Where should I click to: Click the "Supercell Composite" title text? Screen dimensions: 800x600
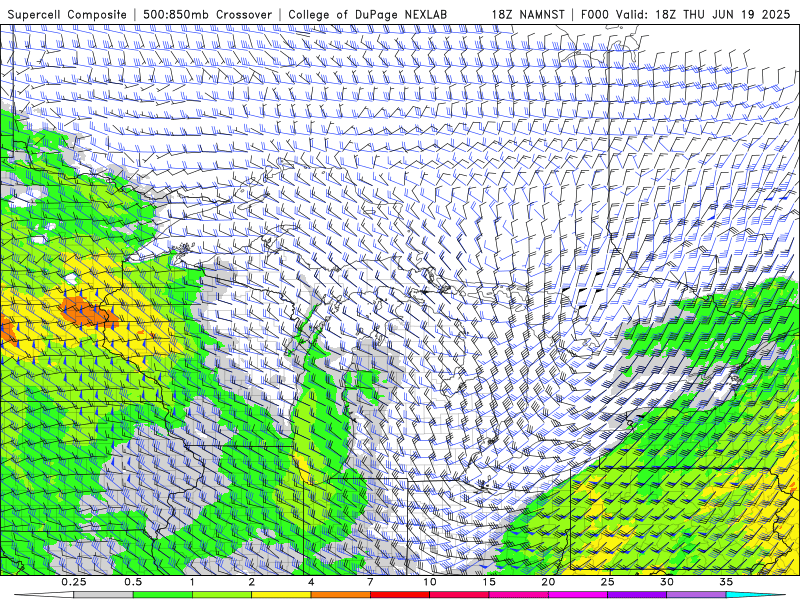[x=67, y=14]
